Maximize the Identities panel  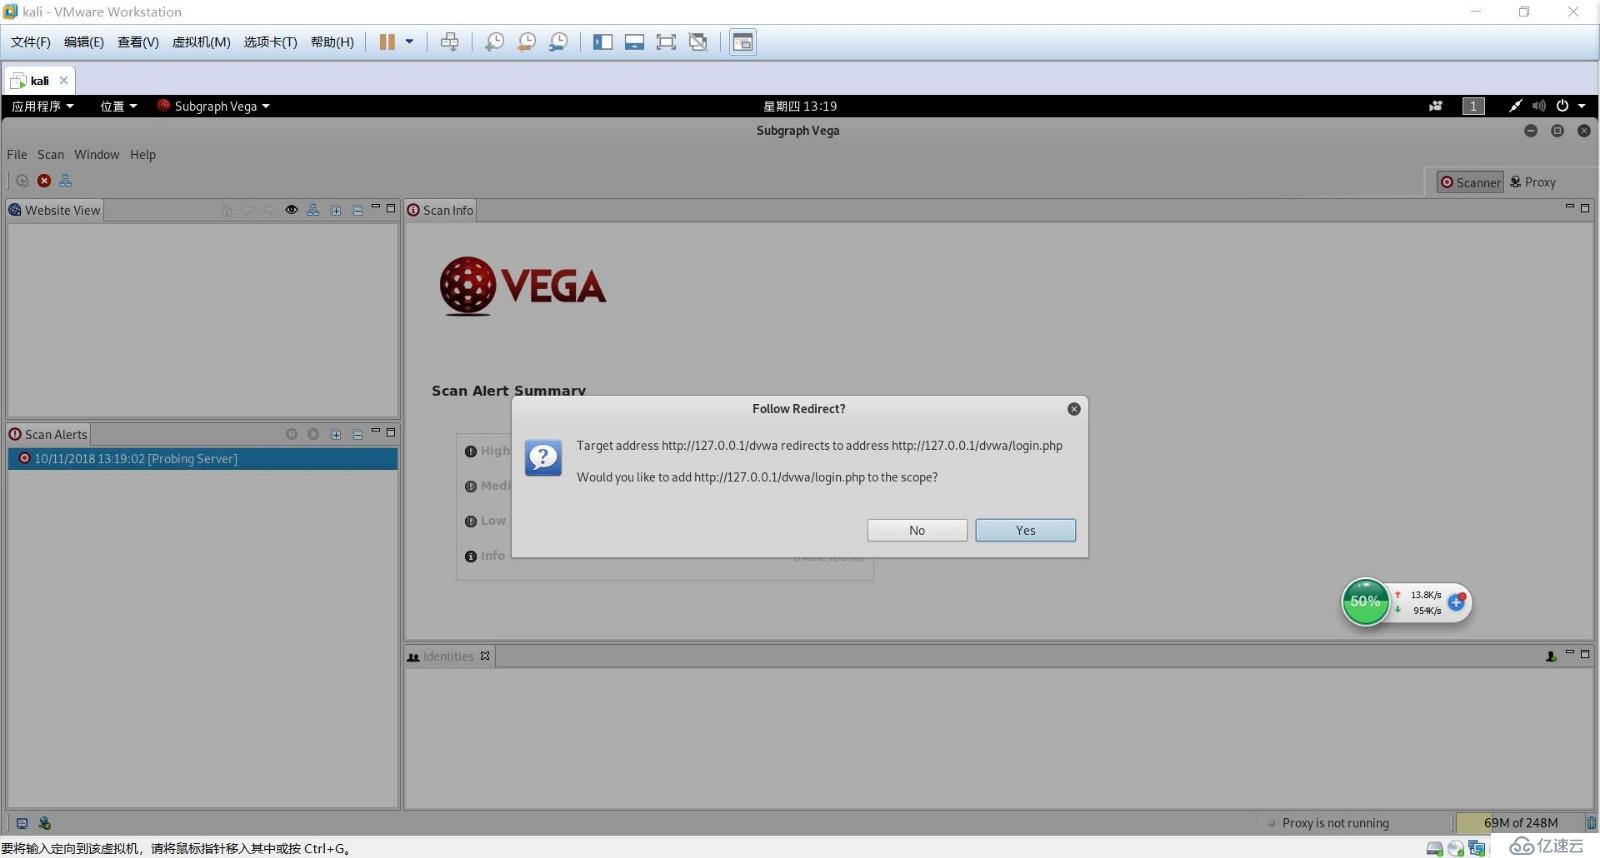click(x=1585, y=654)
